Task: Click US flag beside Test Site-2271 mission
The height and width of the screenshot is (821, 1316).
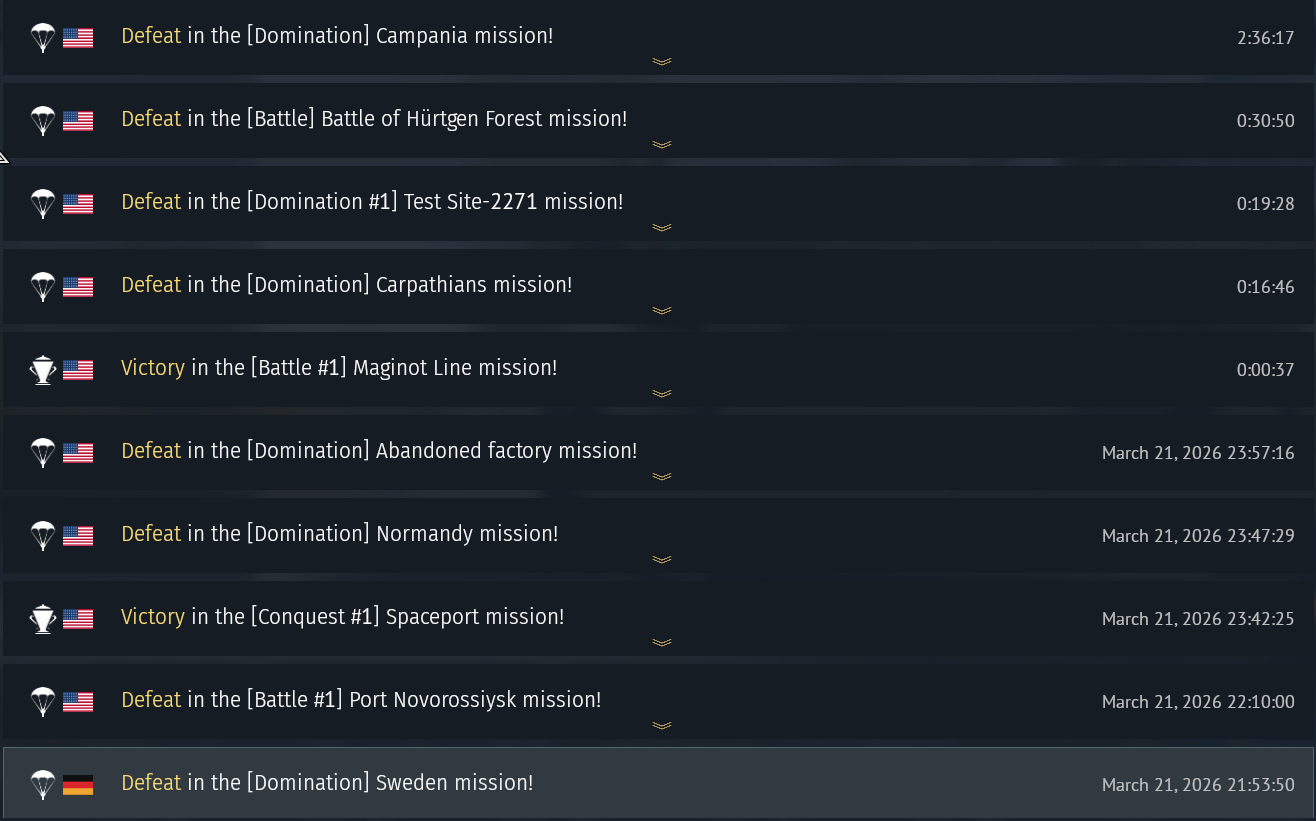Action: pos(78,204)
